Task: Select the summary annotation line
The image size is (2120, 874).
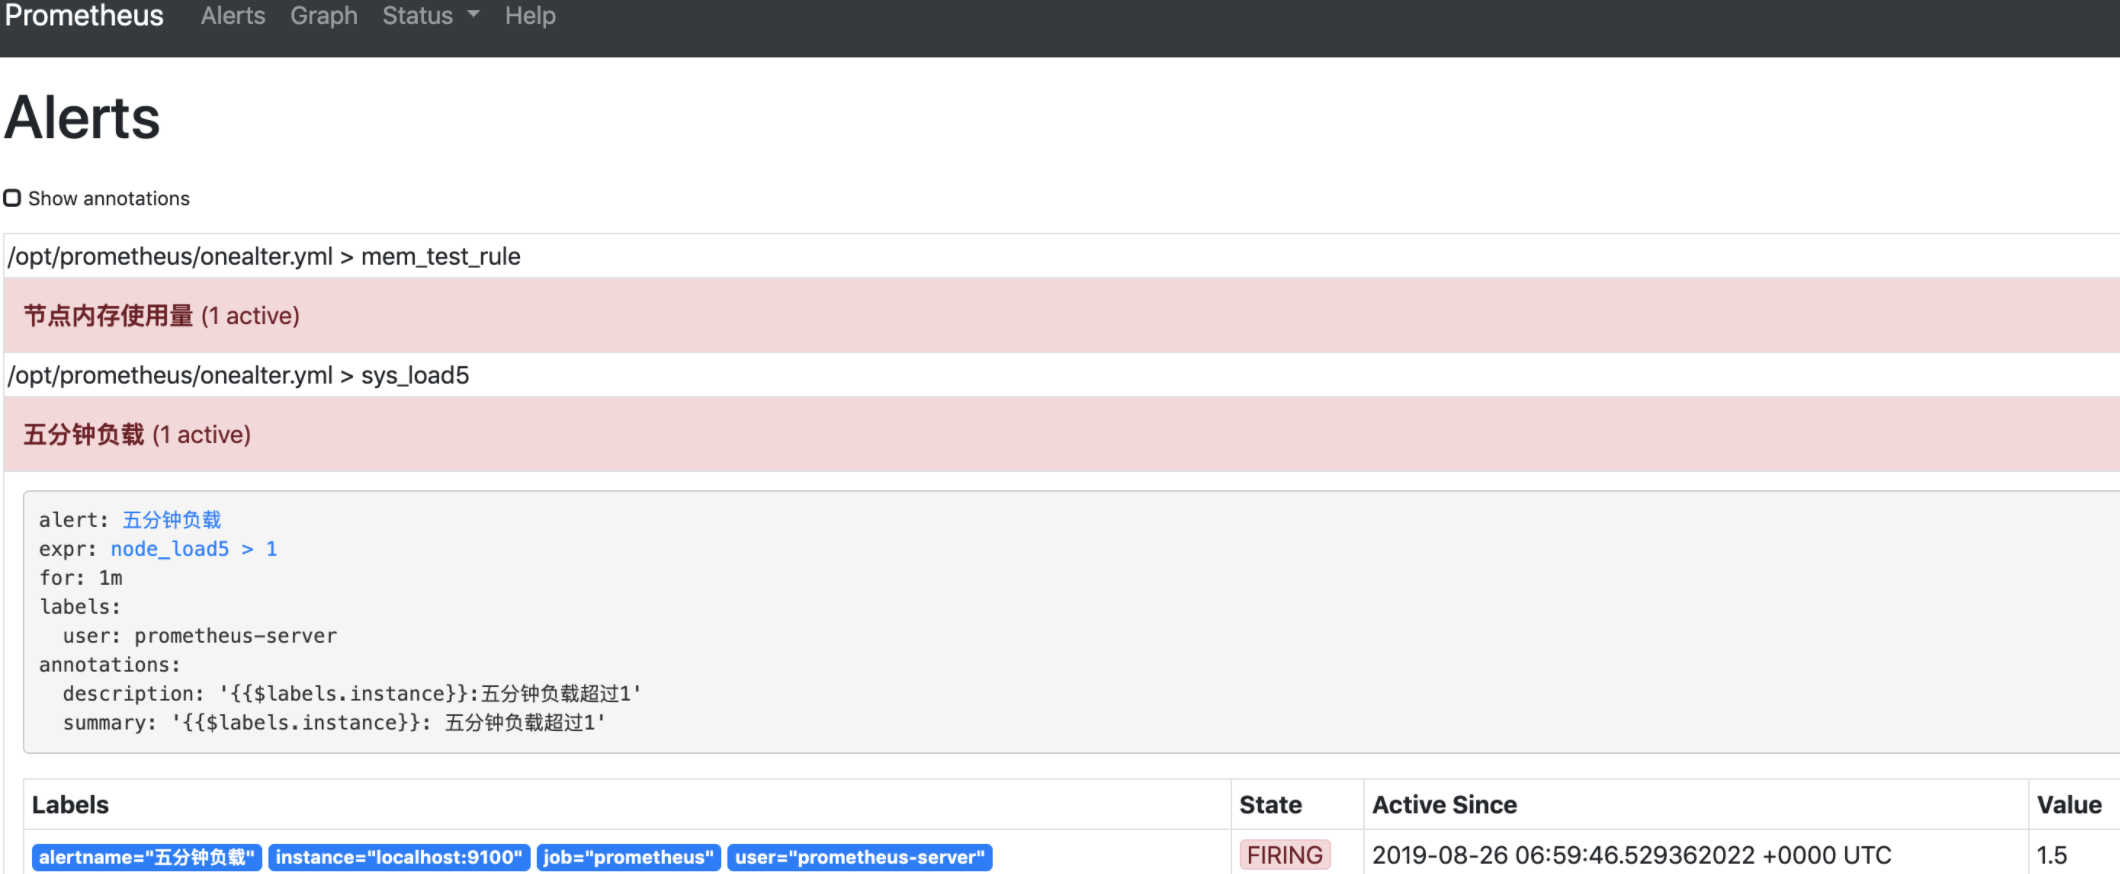Action: [334, 723]
